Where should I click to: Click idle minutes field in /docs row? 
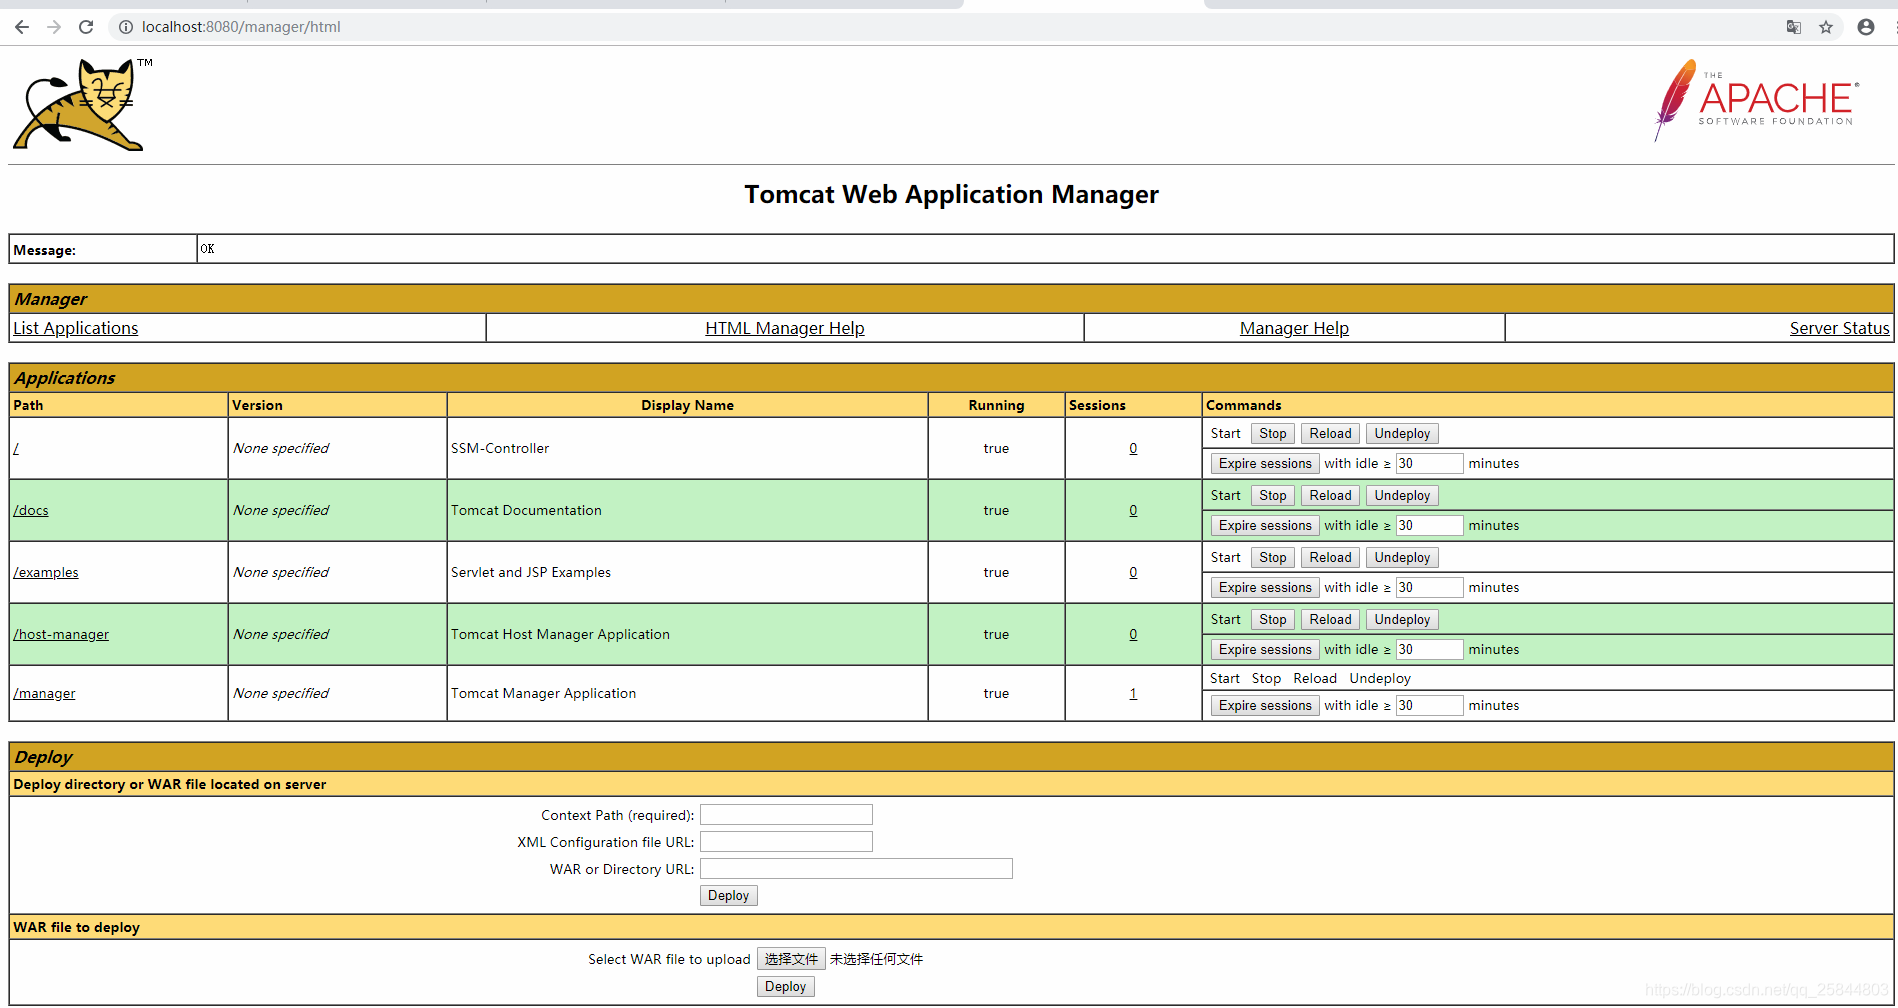click(1429, 525)
